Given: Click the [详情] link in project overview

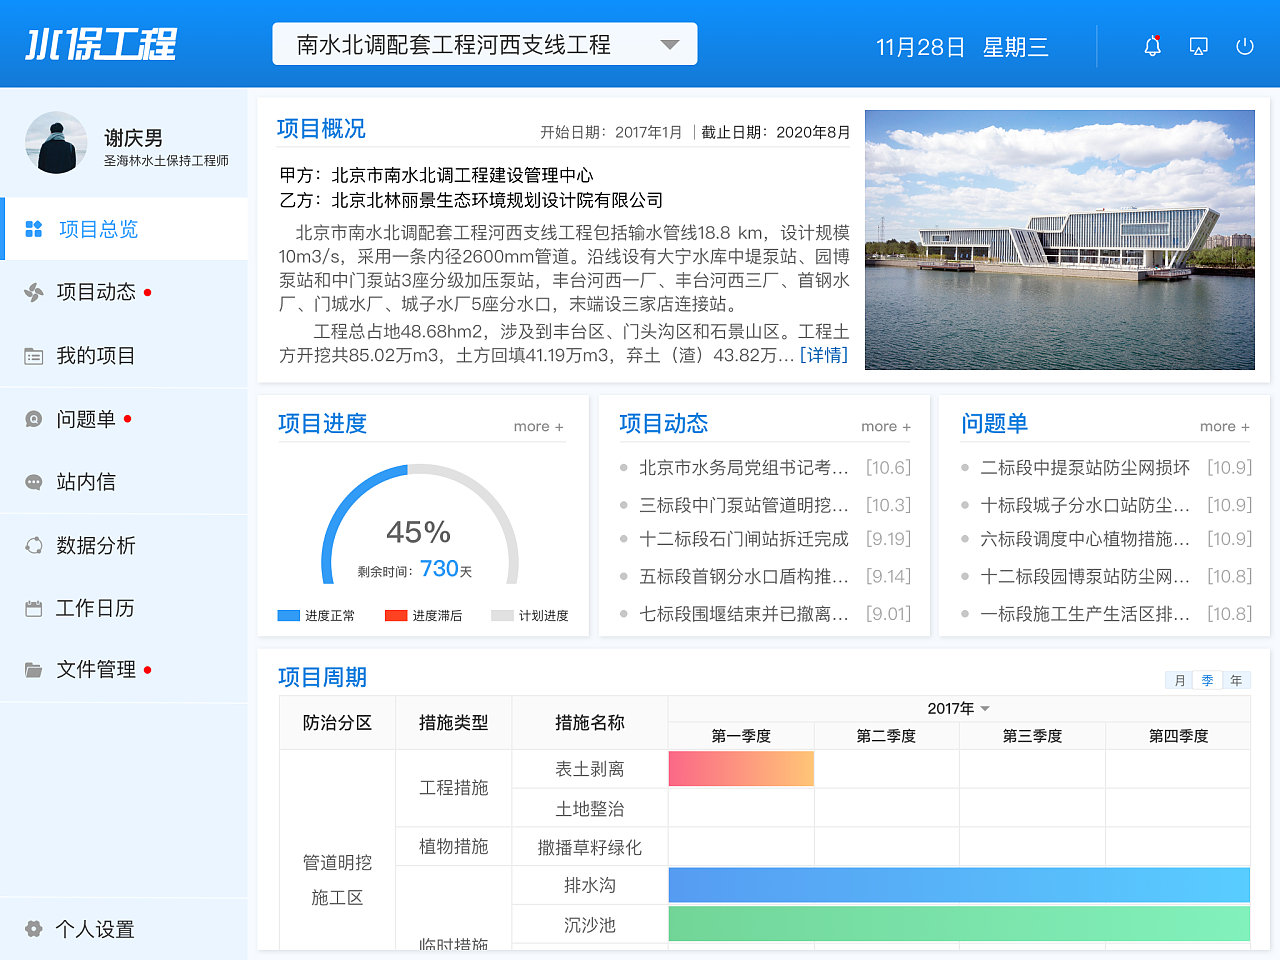Looking at the screenshot, I should point(824,355).
